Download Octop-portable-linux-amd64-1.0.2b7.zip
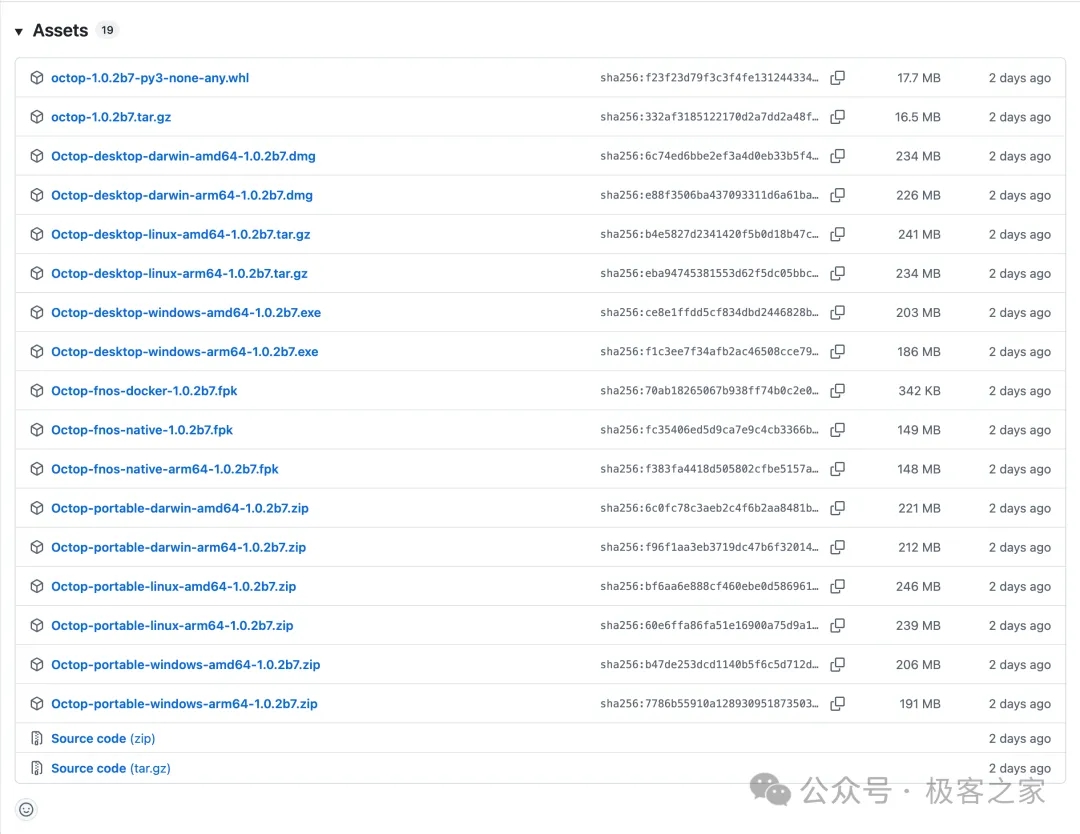This screenshot has height=834, width=1080. [x=174, y=587]
